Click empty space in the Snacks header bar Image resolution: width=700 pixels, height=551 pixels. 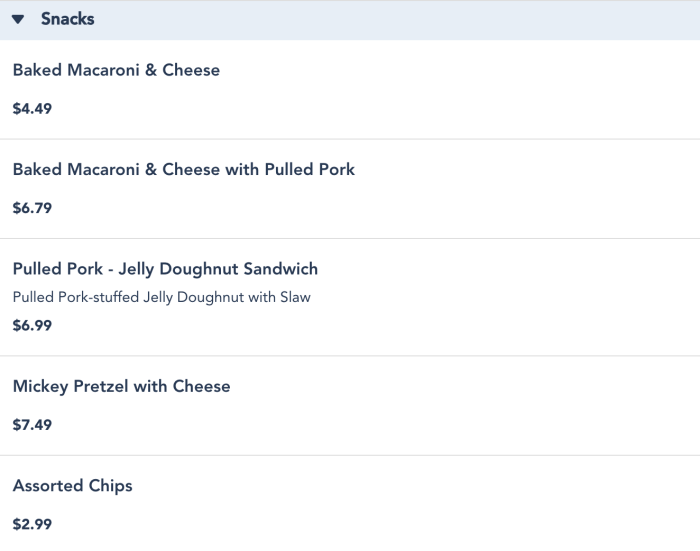point(400,20)
